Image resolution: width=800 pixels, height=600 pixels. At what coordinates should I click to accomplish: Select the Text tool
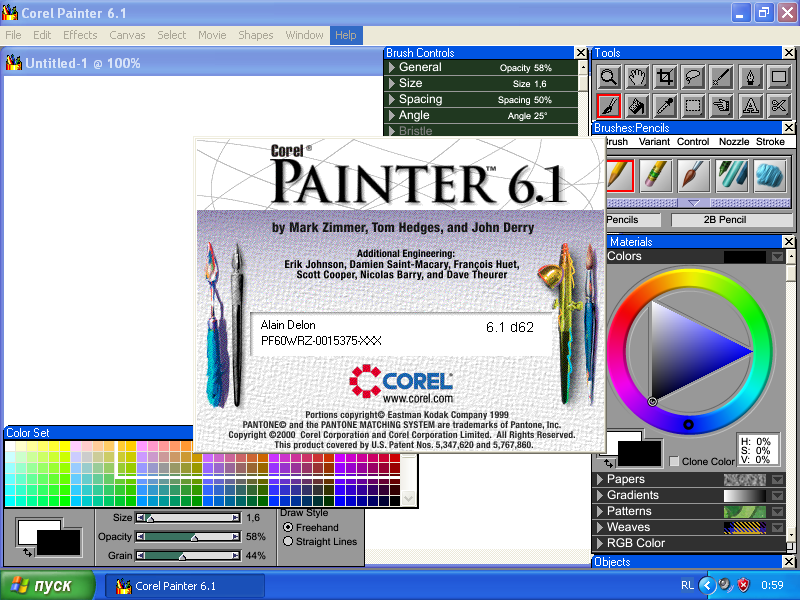pos(750,106)
